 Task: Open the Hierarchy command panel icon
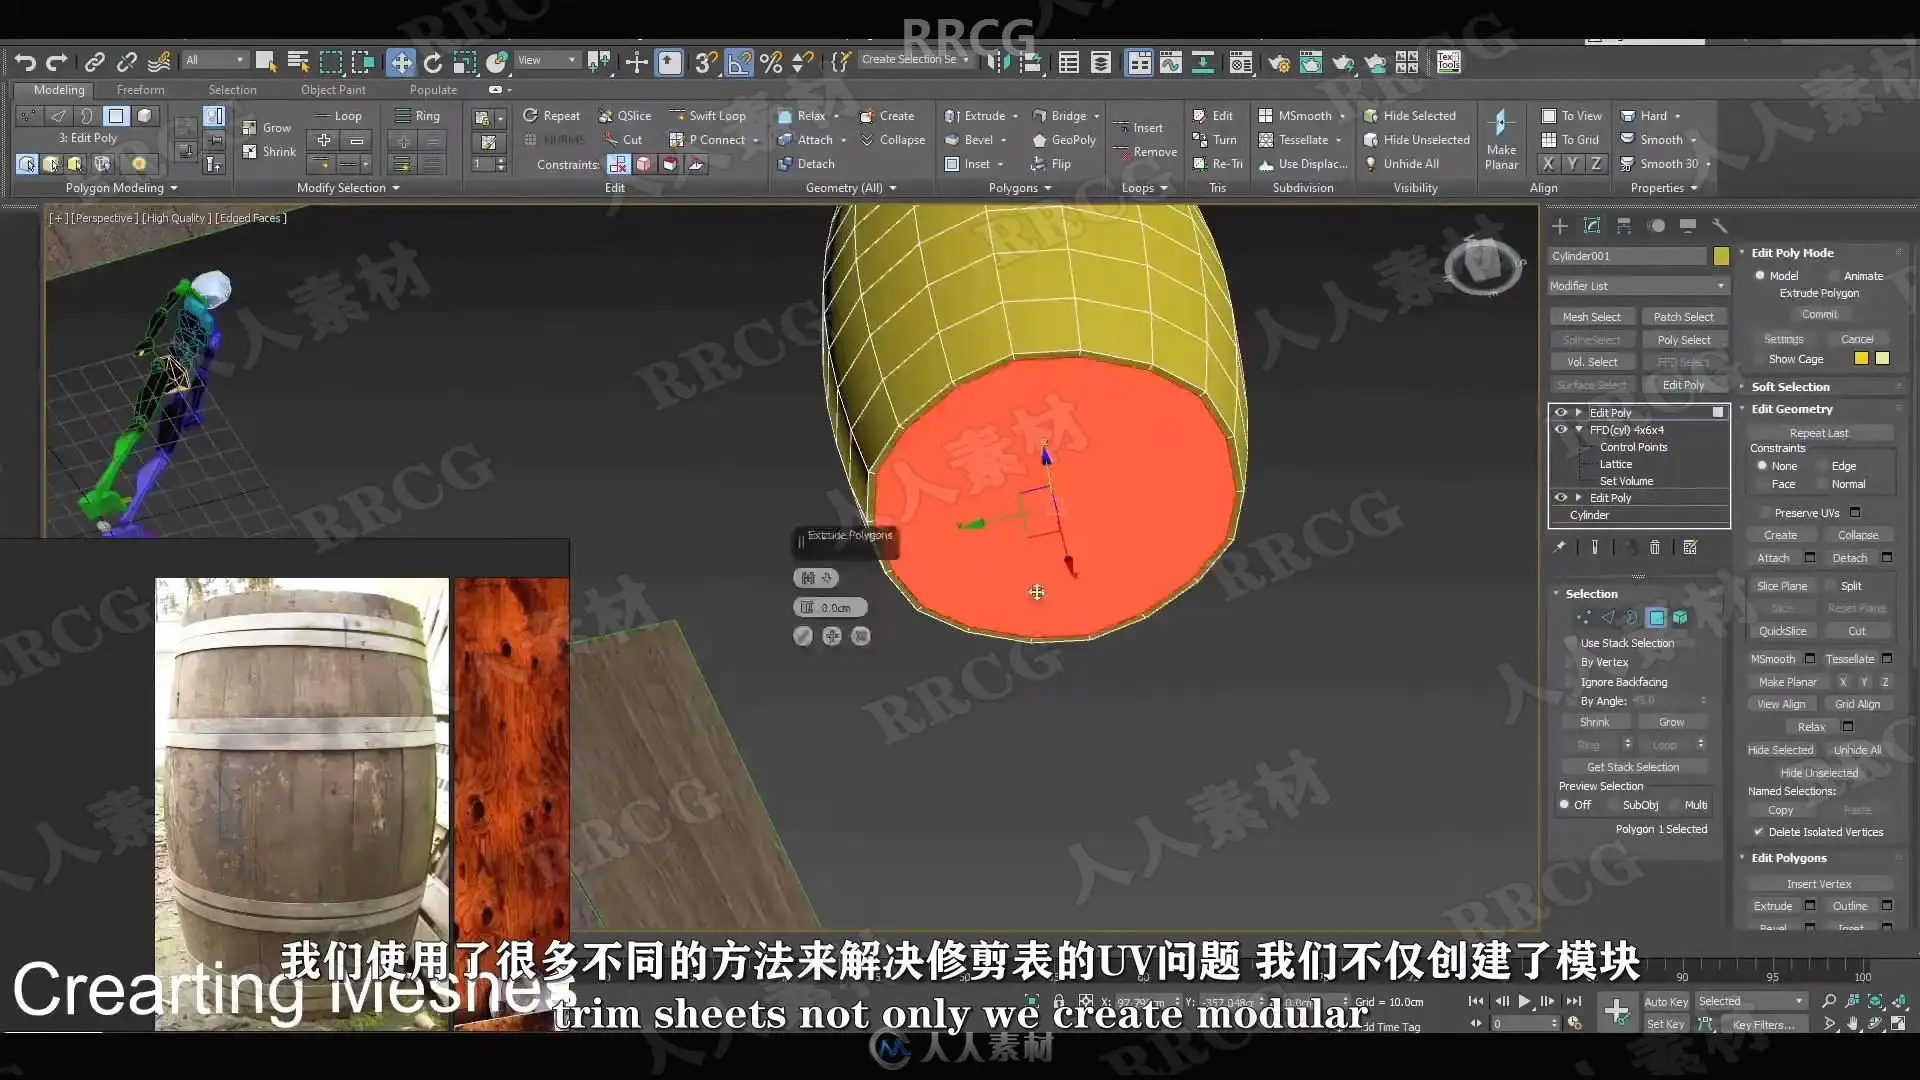(1624, 226)
